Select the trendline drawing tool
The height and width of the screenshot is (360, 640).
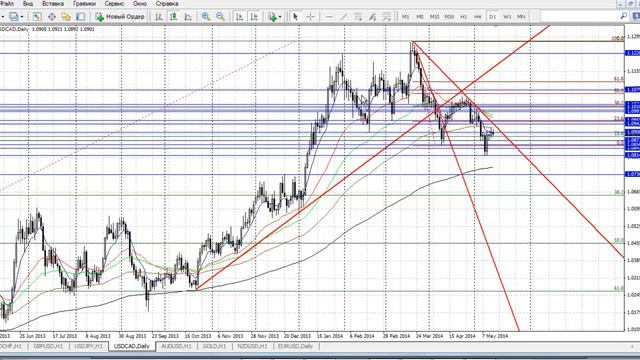[344, 17]
